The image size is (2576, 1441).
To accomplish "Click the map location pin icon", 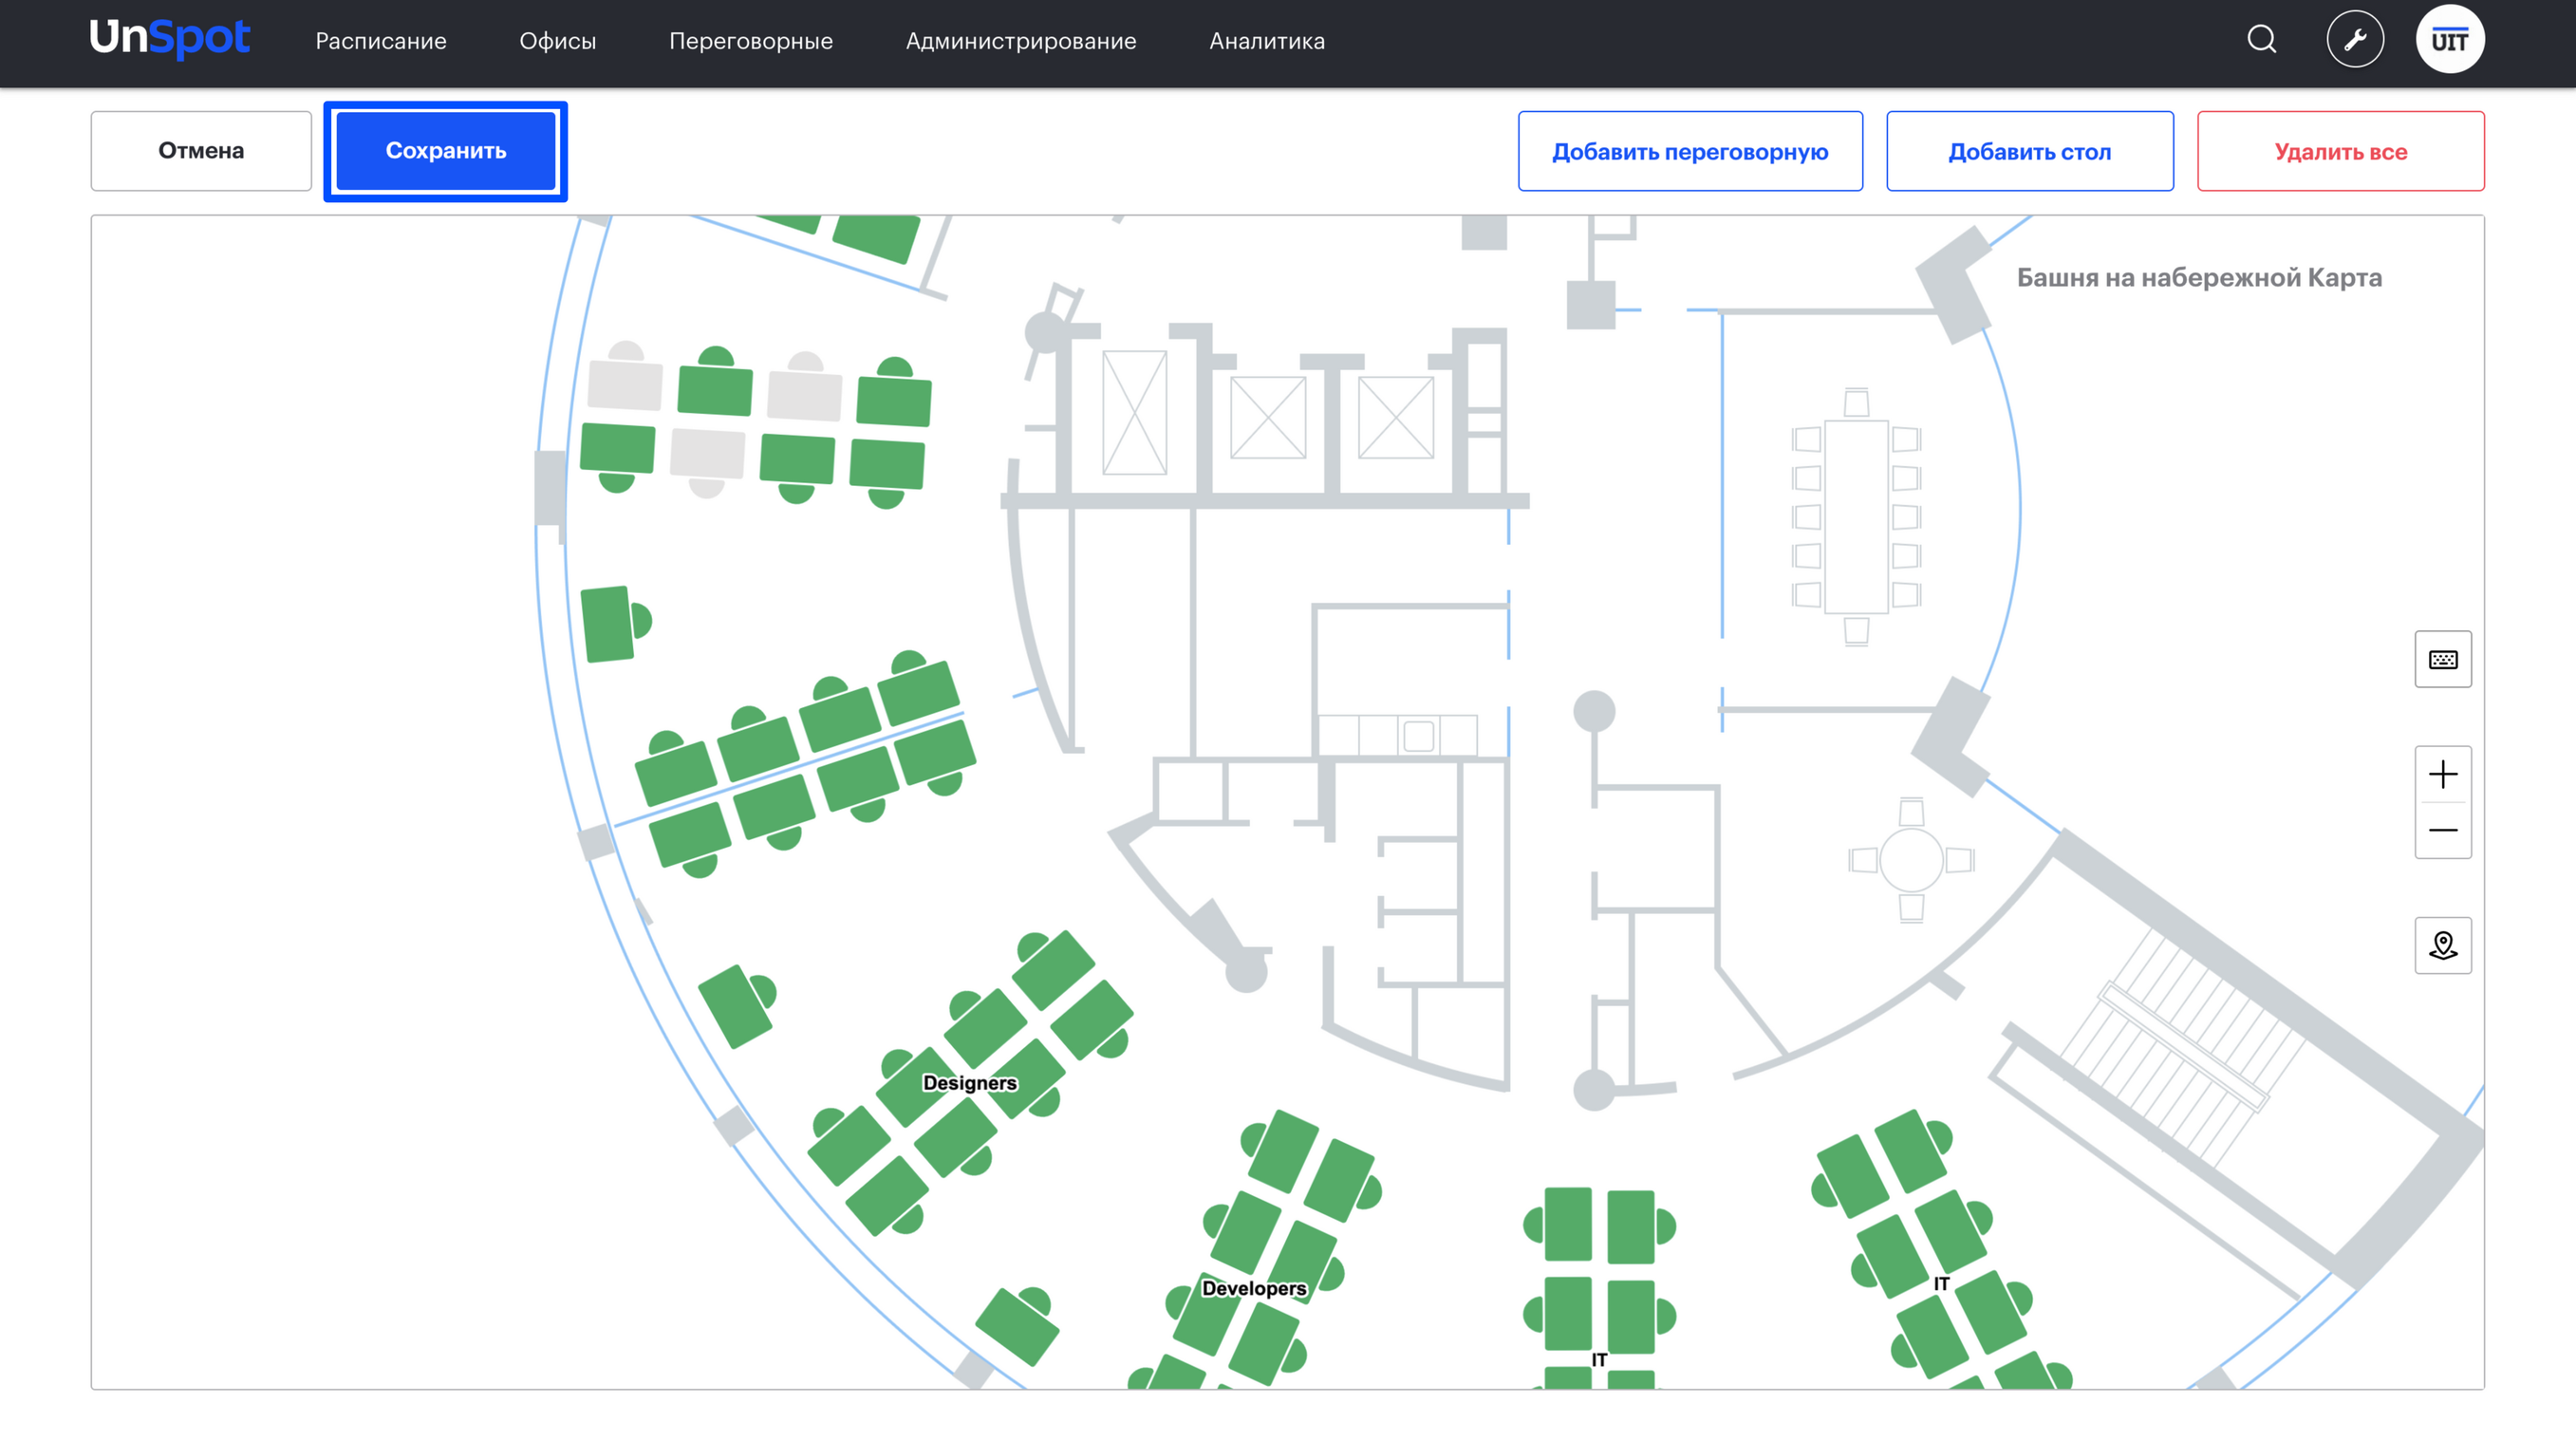I will [x=2443, y=945].
